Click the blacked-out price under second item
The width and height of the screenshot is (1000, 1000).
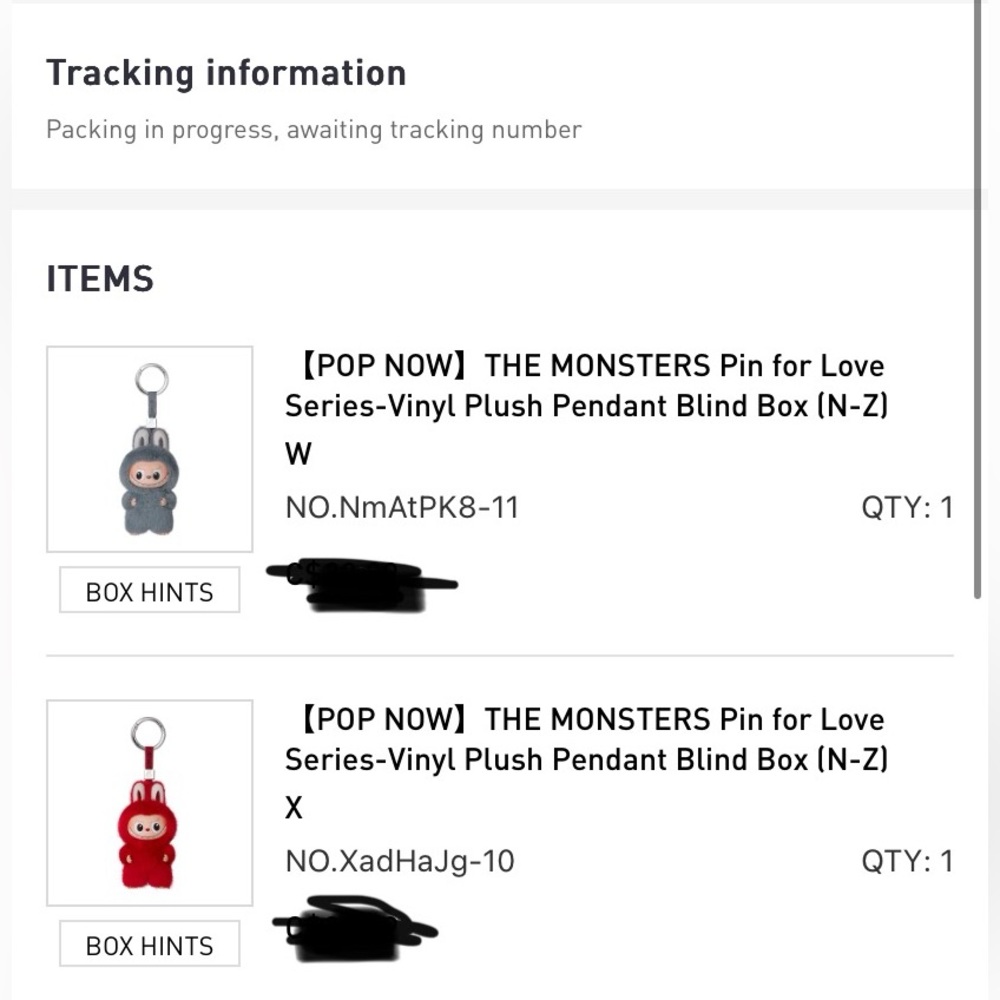pos(355,929)
